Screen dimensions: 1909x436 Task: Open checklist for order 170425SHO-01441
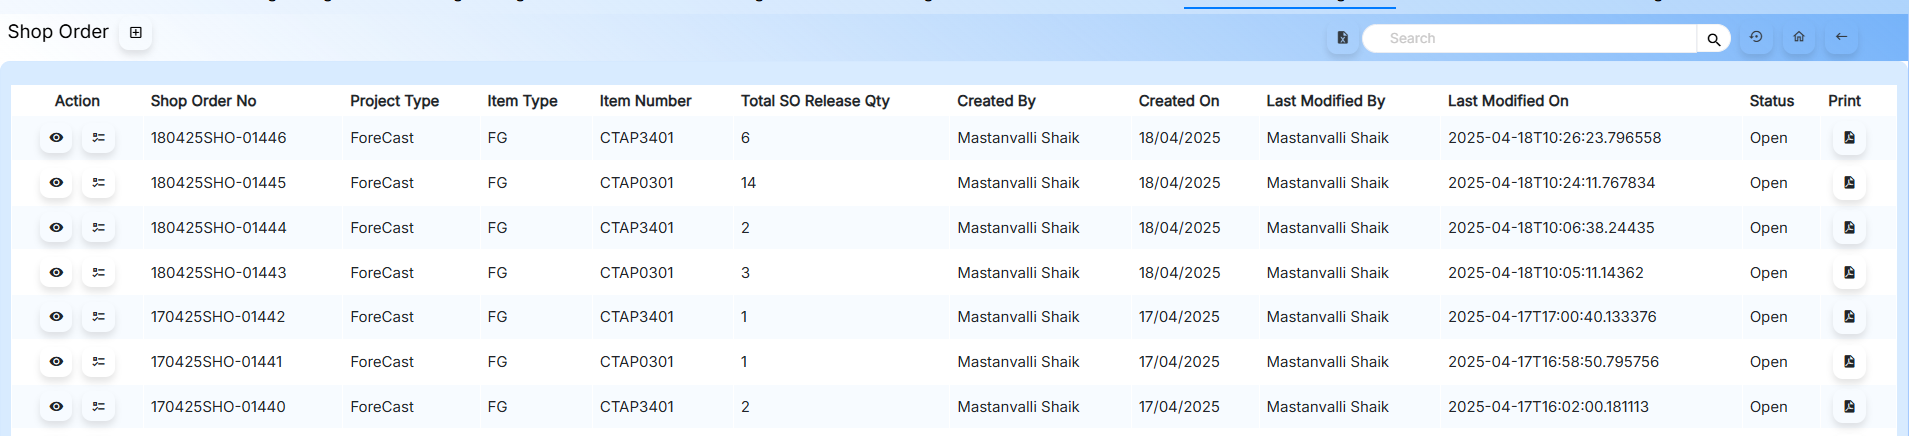tap(98, 362)
